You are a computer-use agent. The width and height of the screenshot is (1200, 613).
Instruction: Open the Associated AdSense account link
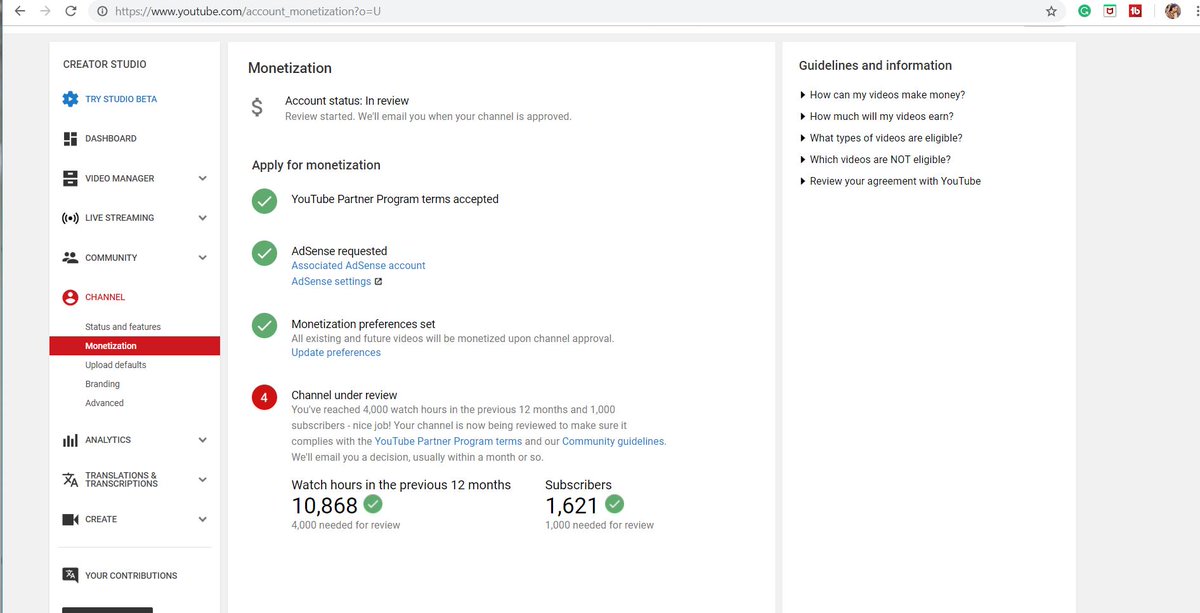point(358,266)
